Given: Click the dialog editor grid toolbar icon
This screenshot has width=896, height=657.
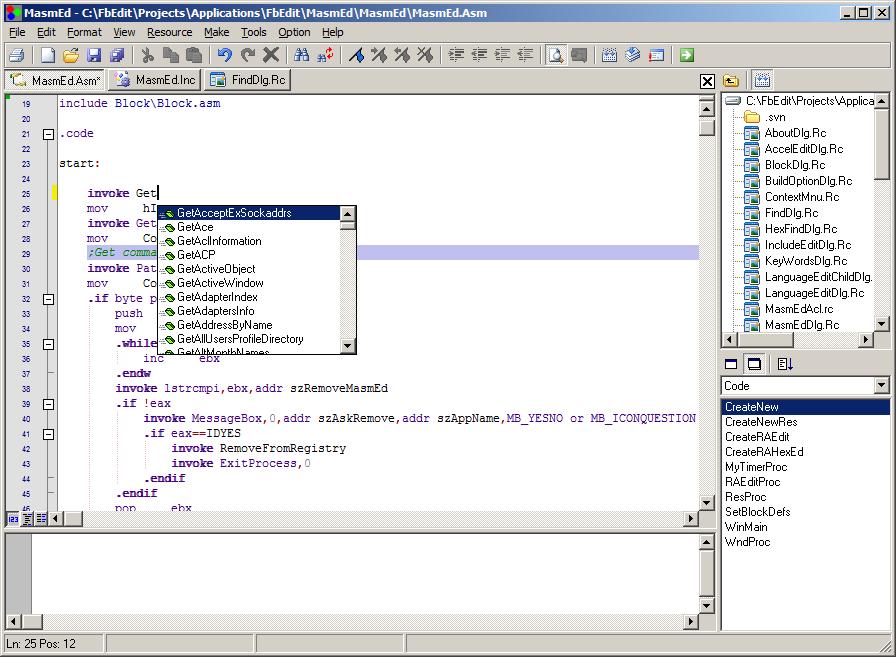Looking at the screenshot, I should pos(609,55).
